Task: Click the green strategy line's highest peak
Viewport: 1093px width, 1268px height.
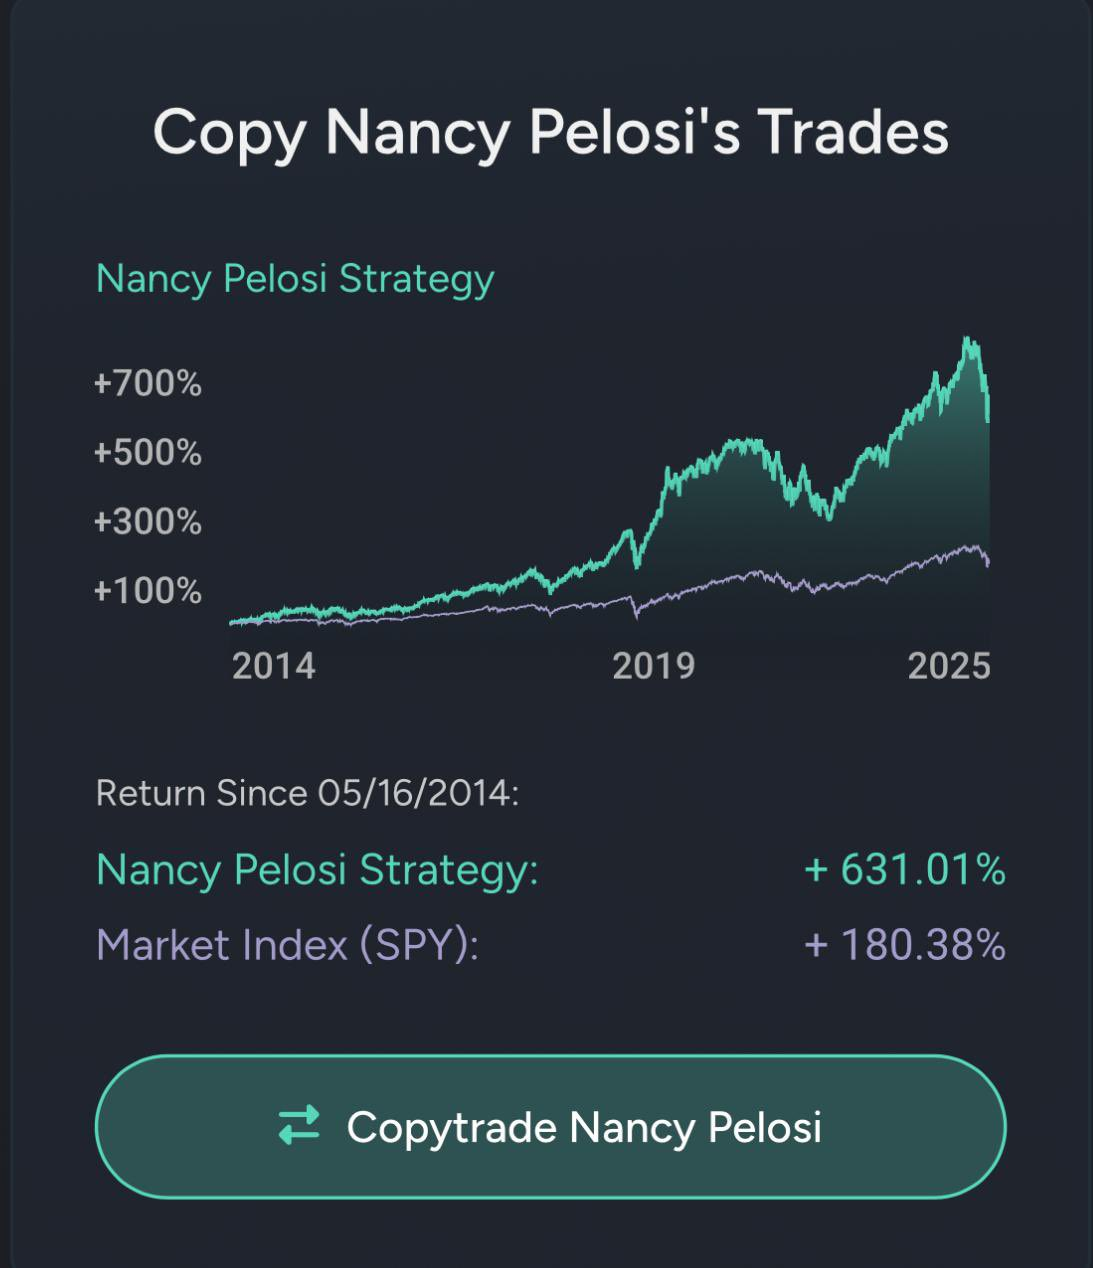Action: click(967, 341)
